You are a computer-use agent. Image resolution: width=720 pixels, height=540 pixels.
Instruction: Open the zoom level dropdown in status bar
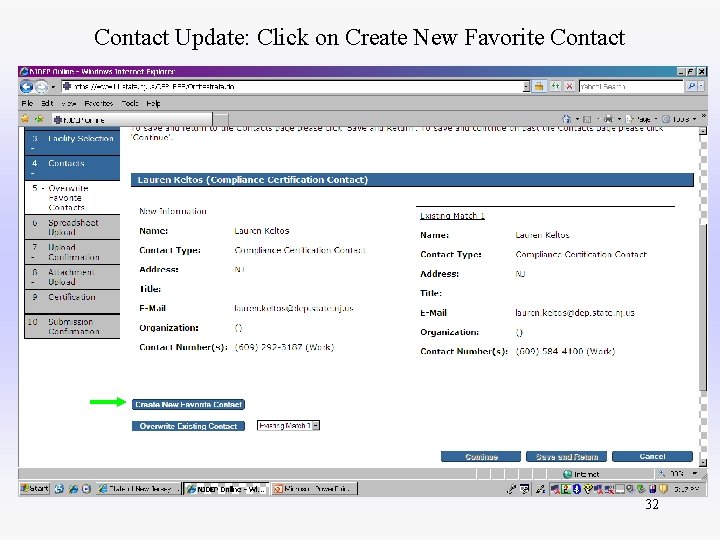[x=695, y=473]
